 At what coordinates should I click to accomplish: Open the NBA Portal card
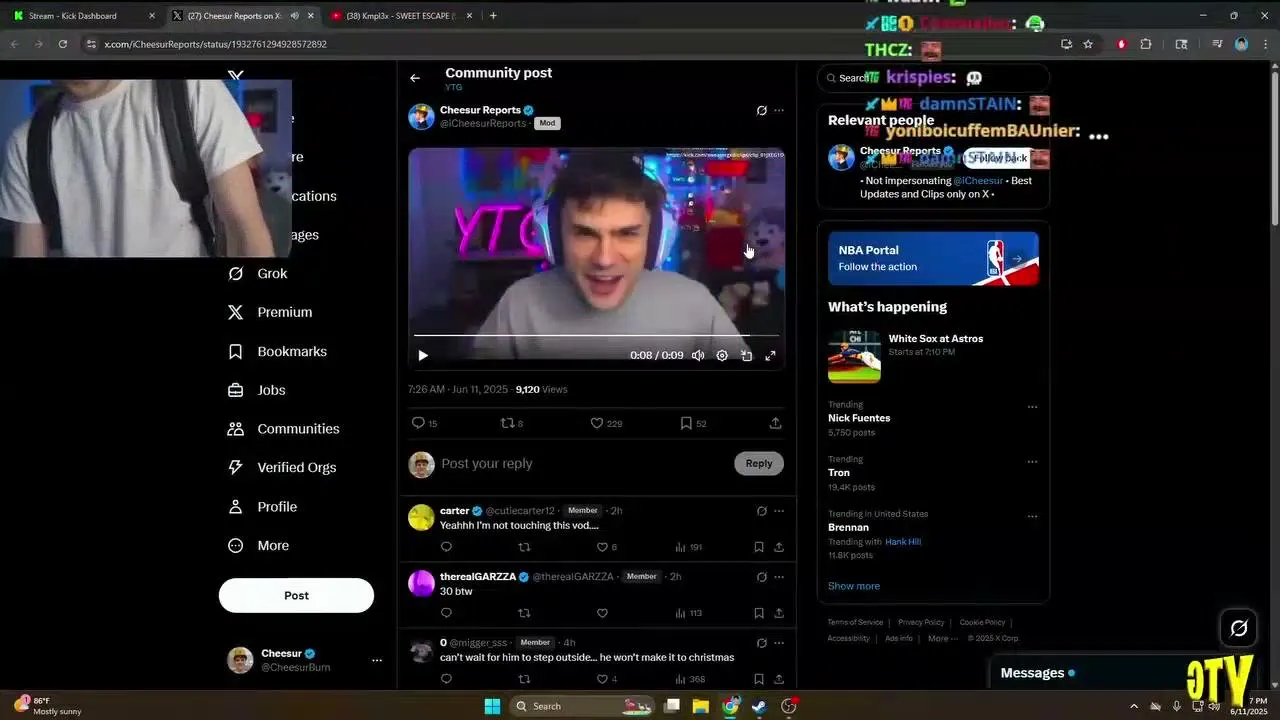click(933, 259)
